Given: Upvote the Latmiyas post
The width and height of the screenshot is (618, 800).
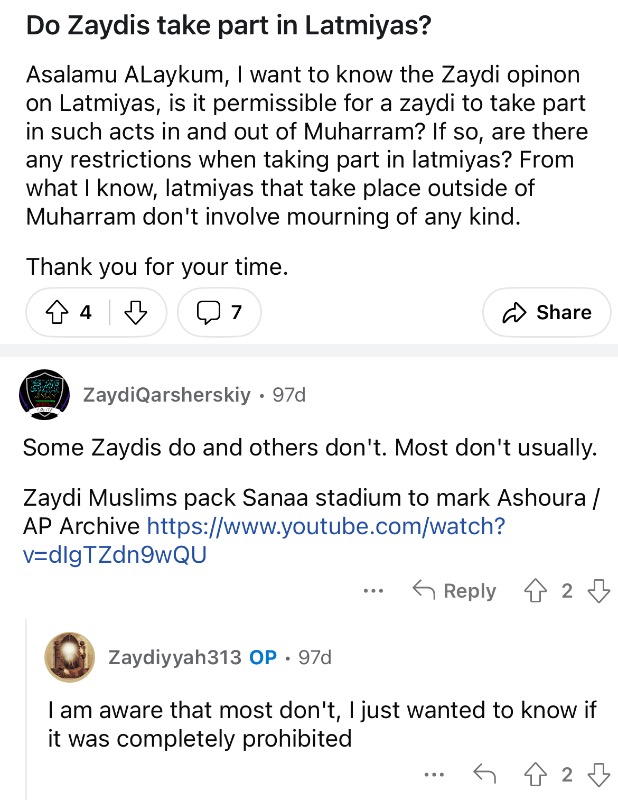Looking at the screenshot, I should (x=57, y=313).
